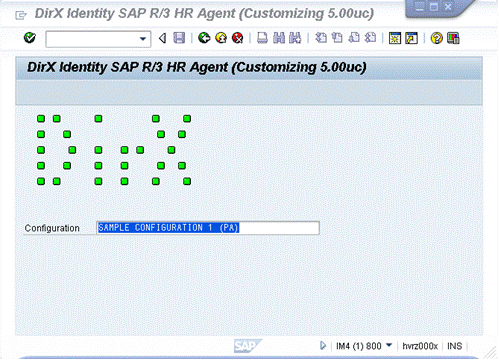Open the Customize Local Layout icon

point(453,38)
